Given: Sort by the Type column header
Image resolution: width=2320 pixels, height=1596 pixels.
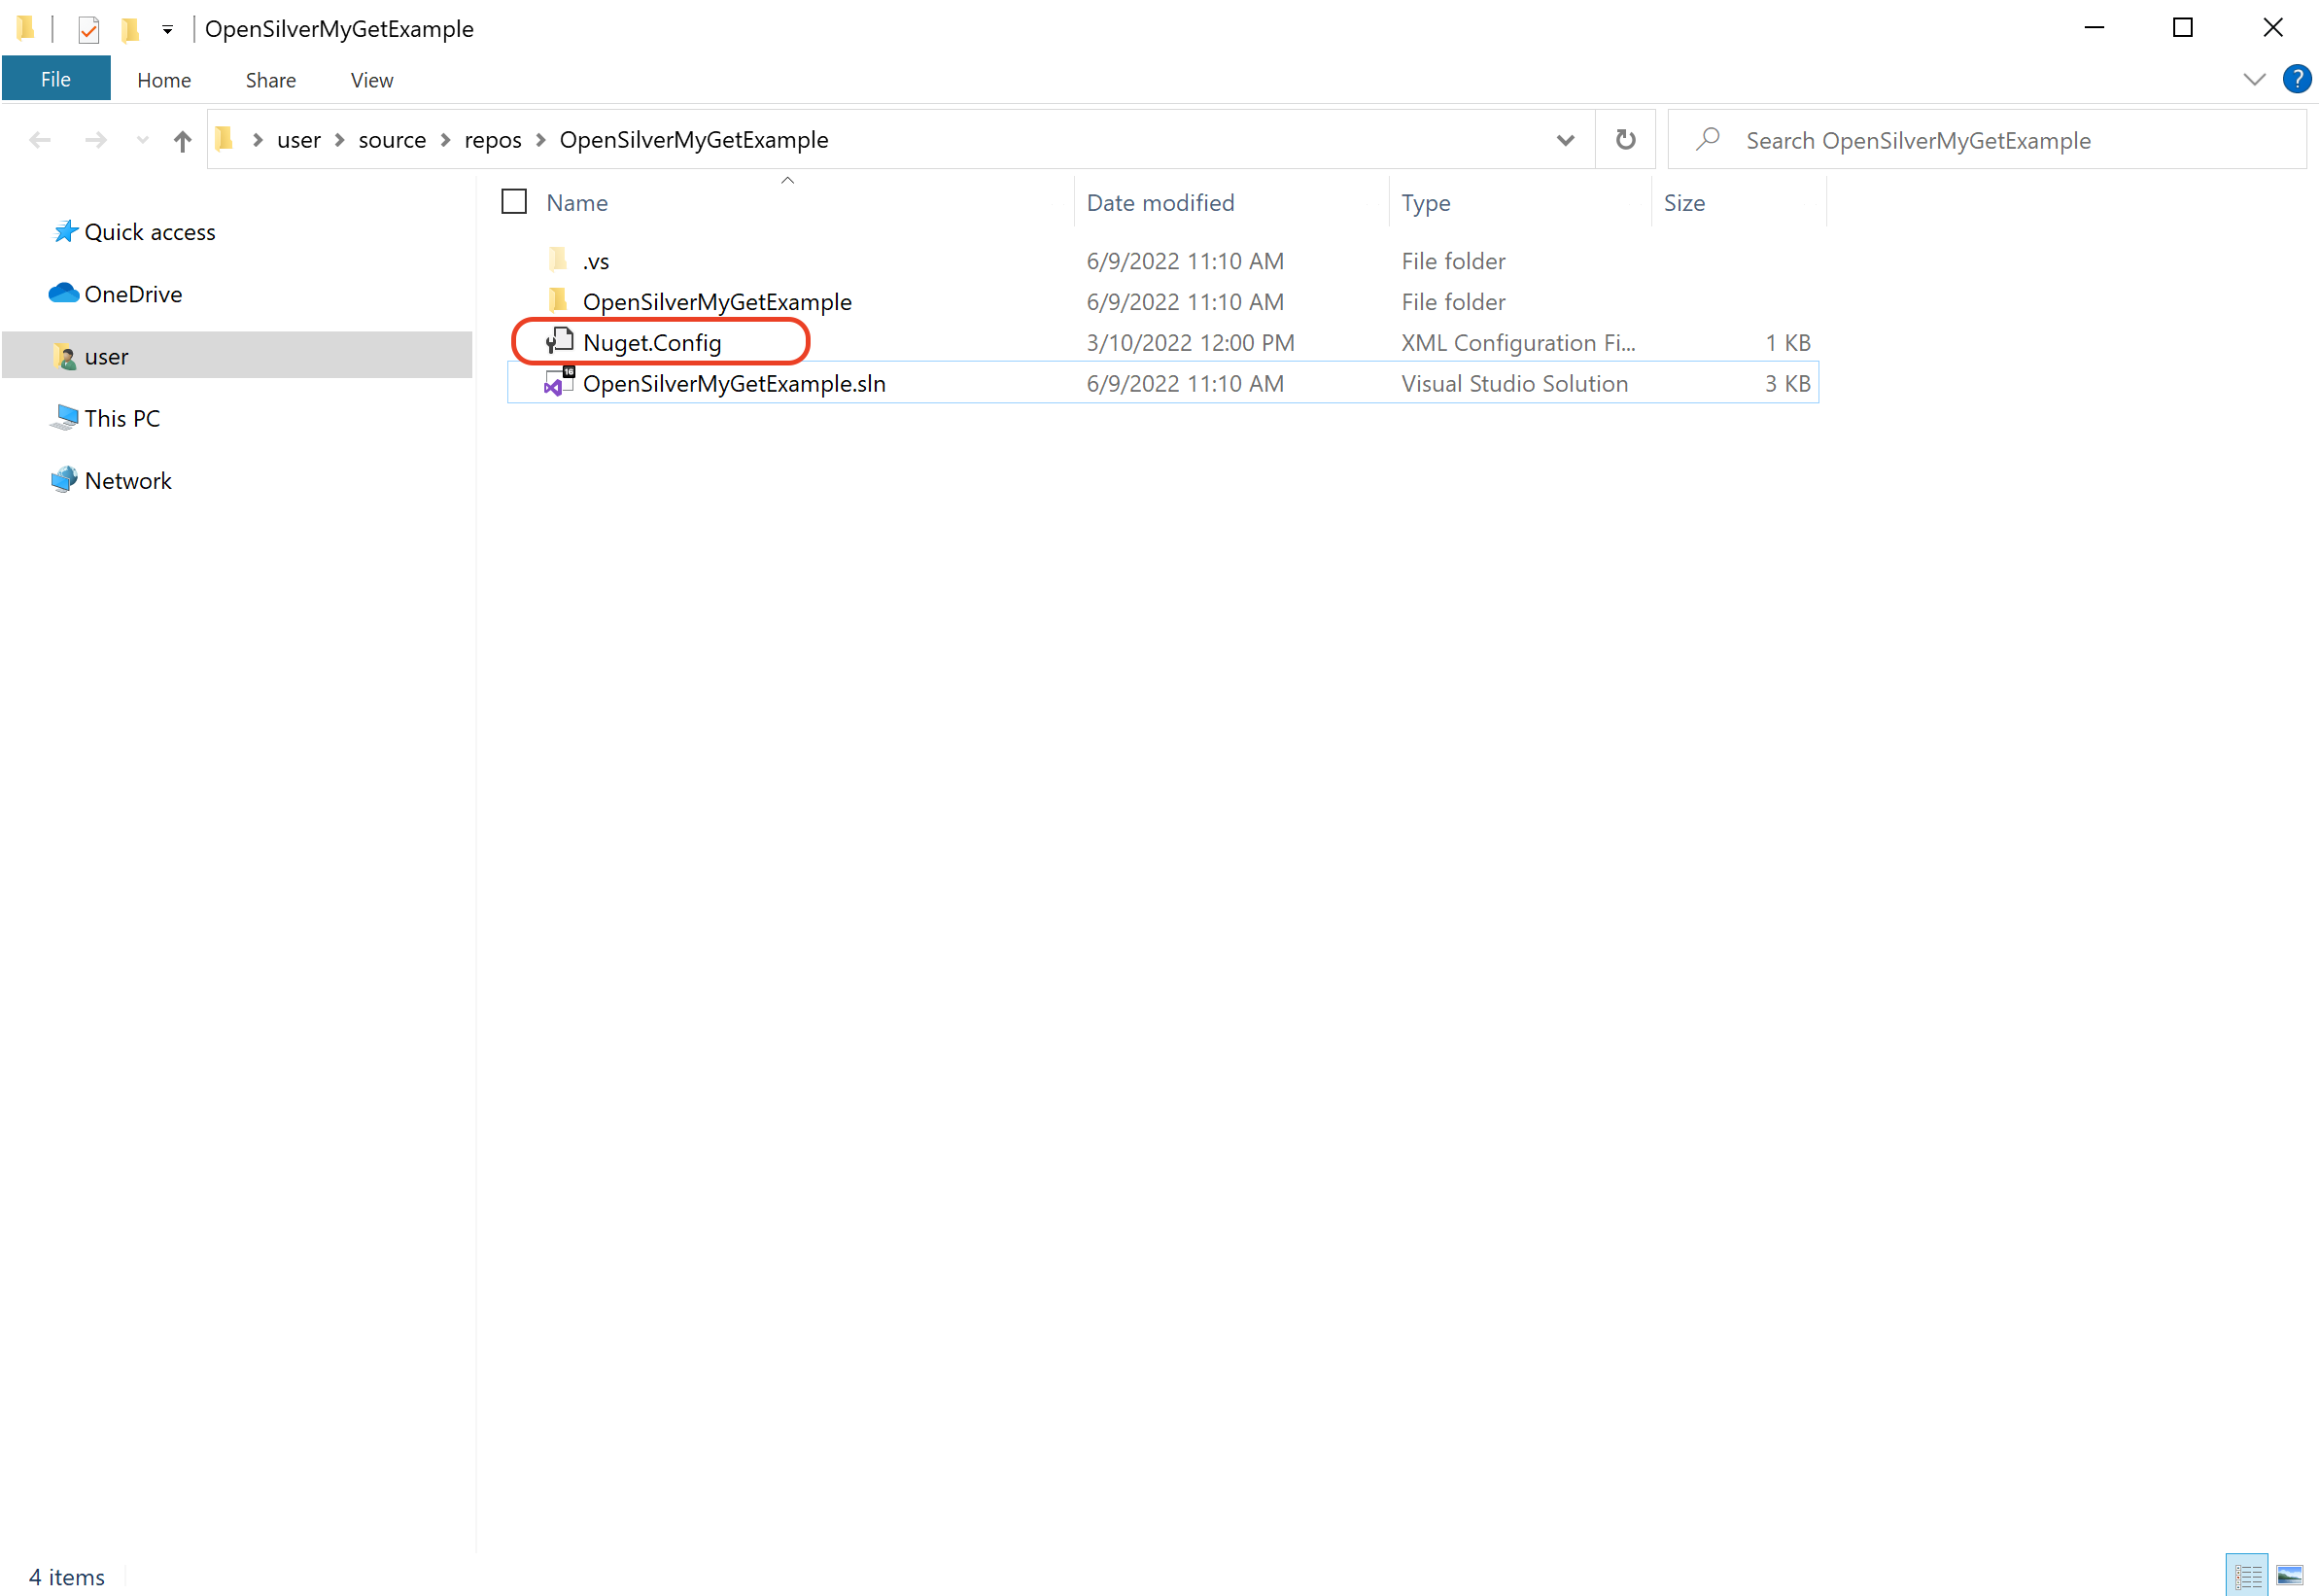Looking at the screenshot, I should click(1426, 203).
